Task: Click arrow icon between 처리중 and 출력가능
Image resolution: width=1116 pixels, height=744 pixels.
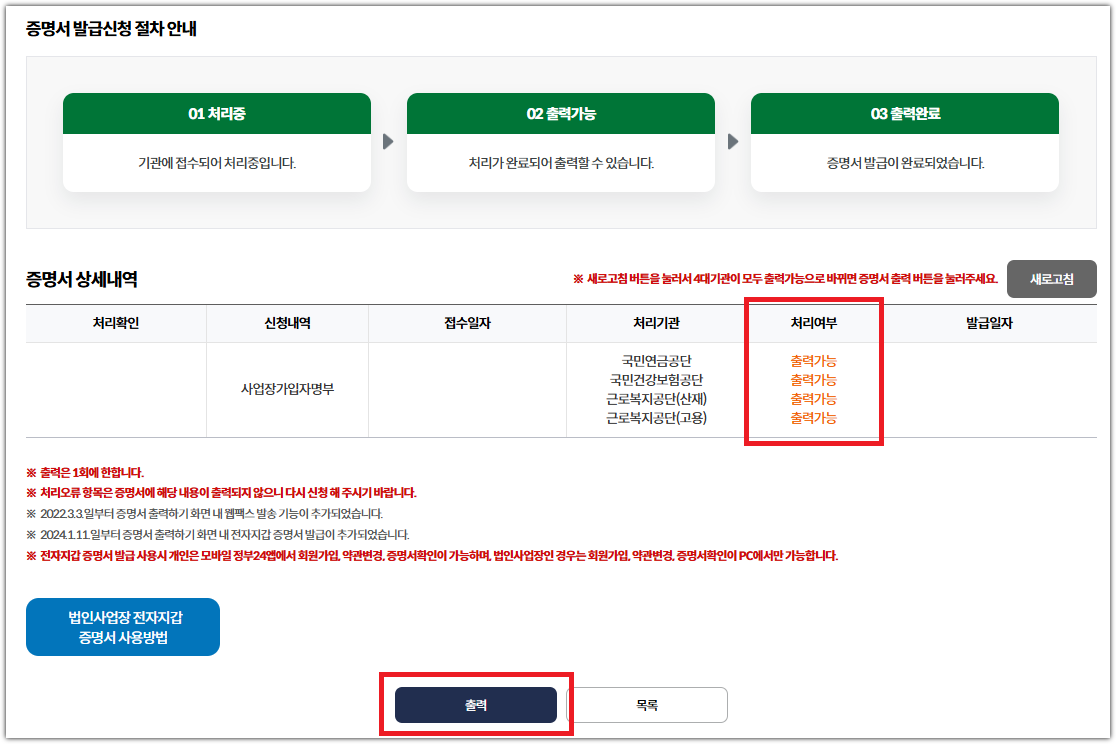Action: (388, 142)
